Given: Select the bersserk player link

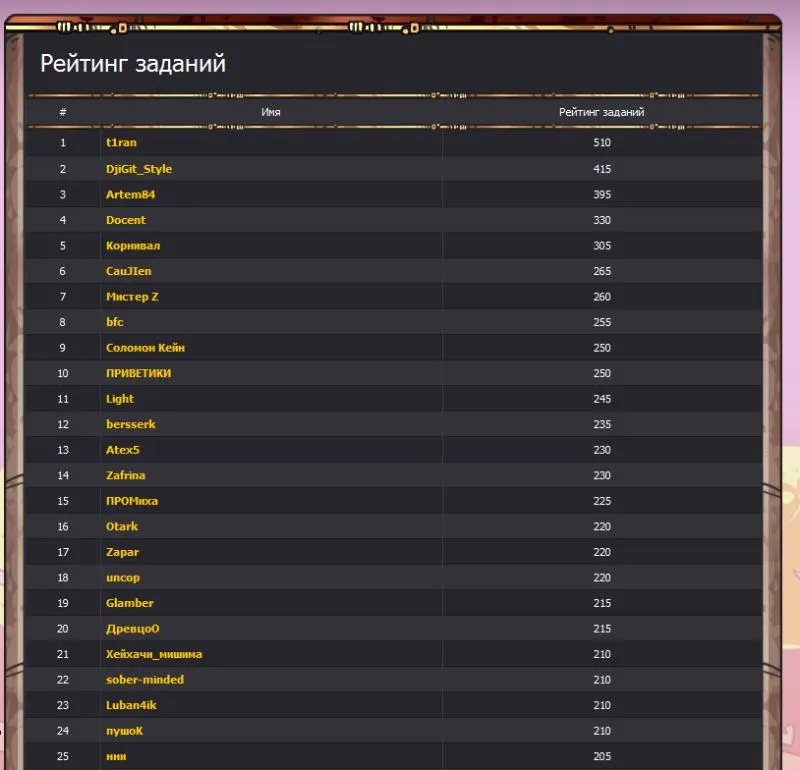Looking at the screenshot, I should point(131,424).
